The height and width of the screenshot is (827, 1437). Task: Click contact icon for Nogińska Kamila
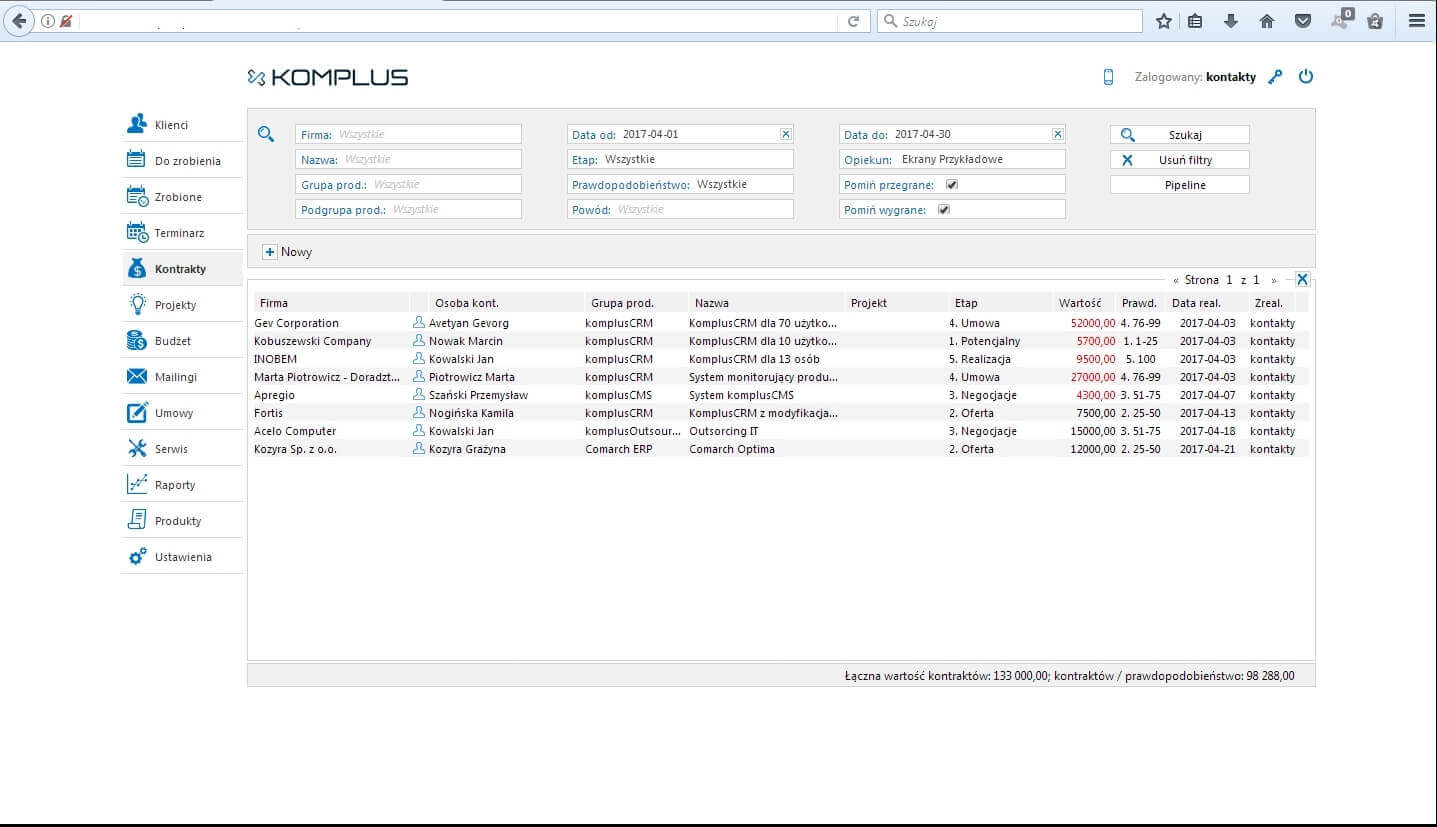(419, 413)
